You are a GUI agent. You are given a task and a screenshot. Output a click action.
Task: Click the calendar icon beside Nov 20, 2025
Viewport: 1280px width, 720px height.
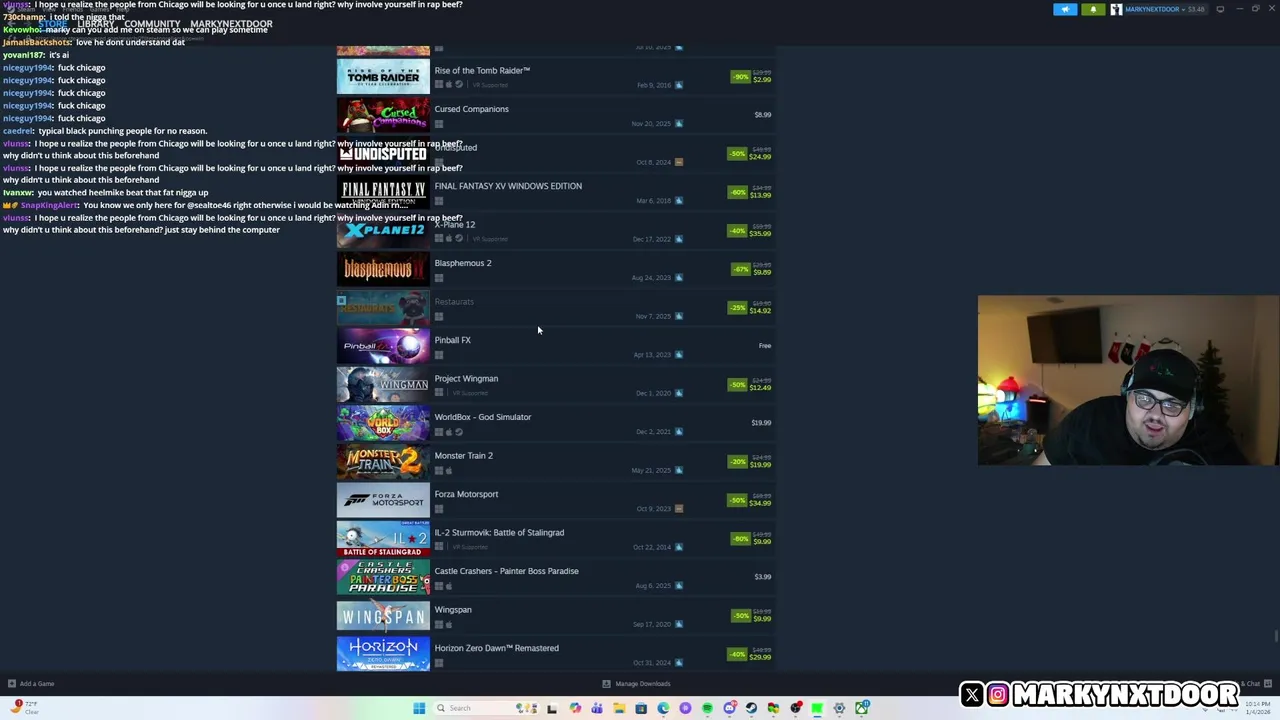coord(678,124)
